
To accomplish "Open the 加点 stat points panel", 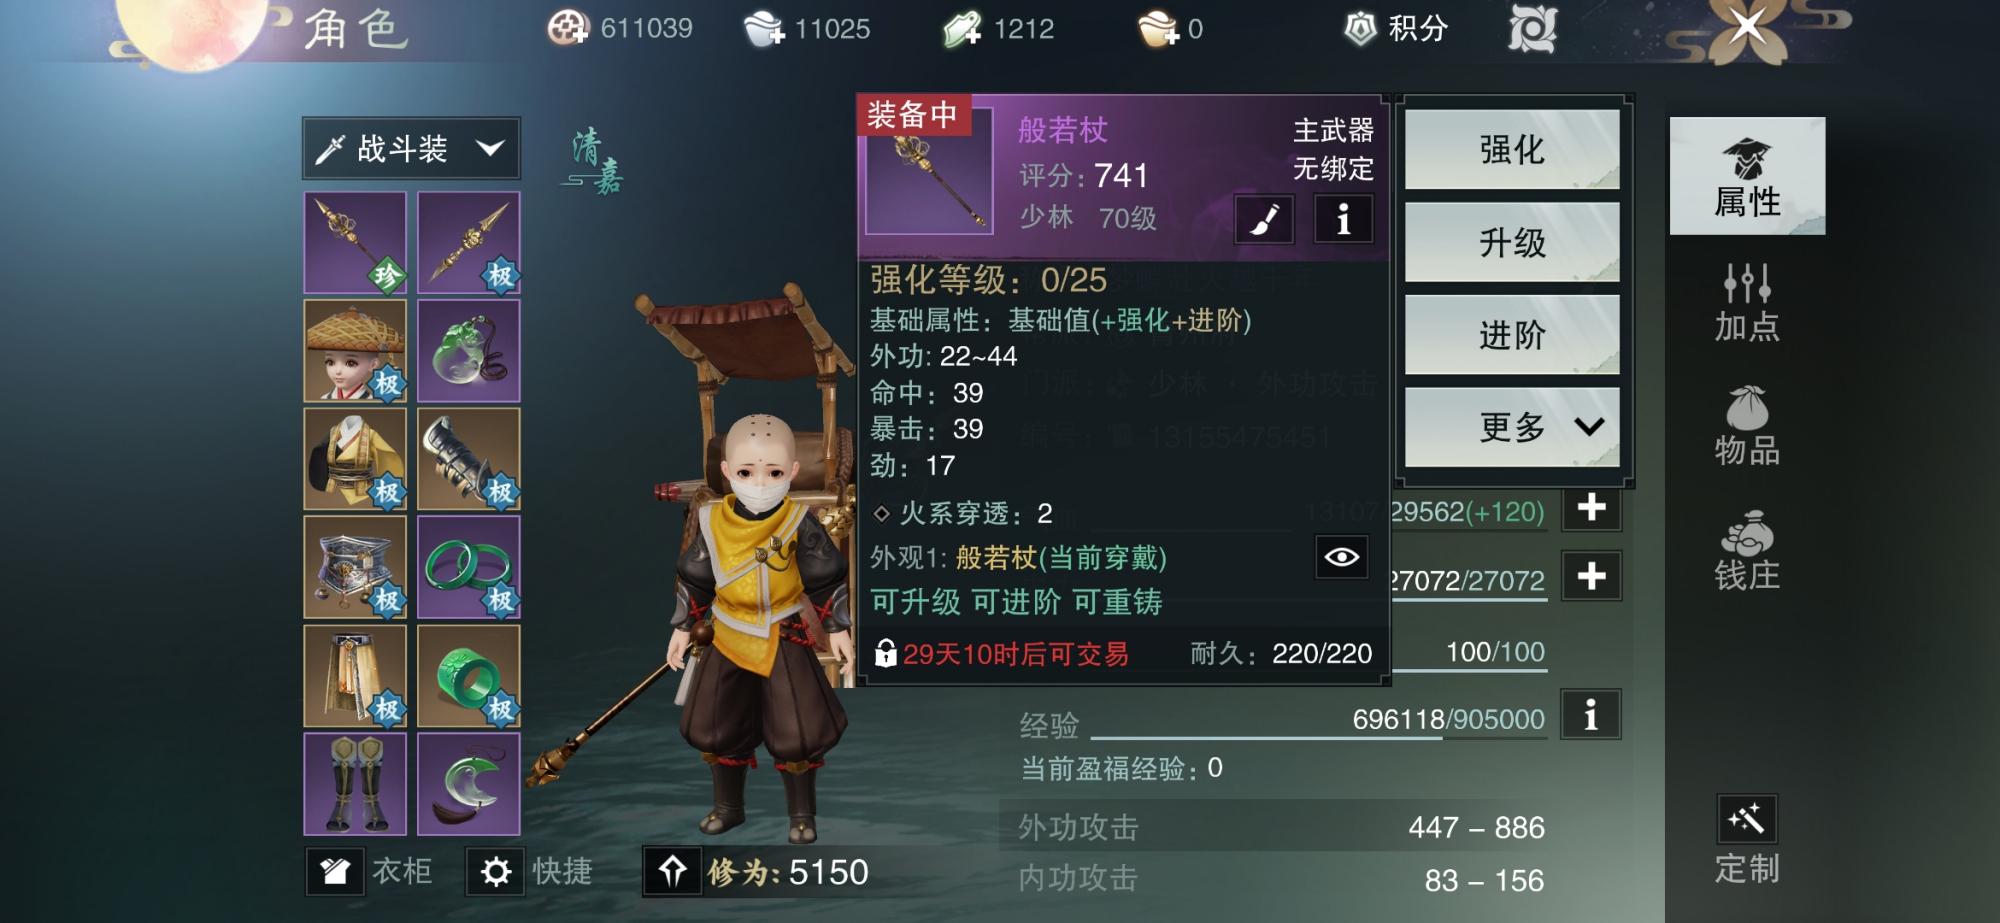I will coord(1747,303).
